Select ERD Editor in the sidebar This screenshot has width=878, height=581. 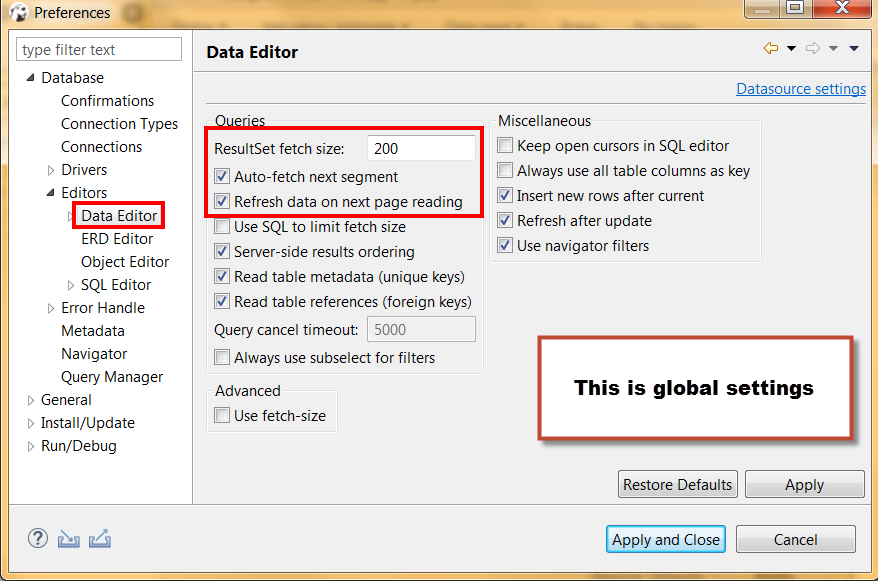coord(118,238)
